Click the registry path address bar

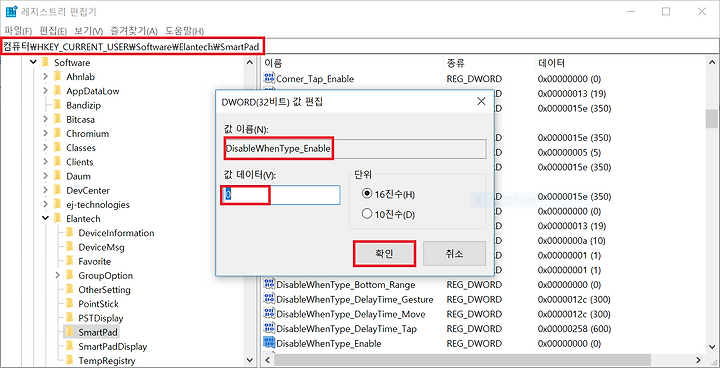pos(360,46)
